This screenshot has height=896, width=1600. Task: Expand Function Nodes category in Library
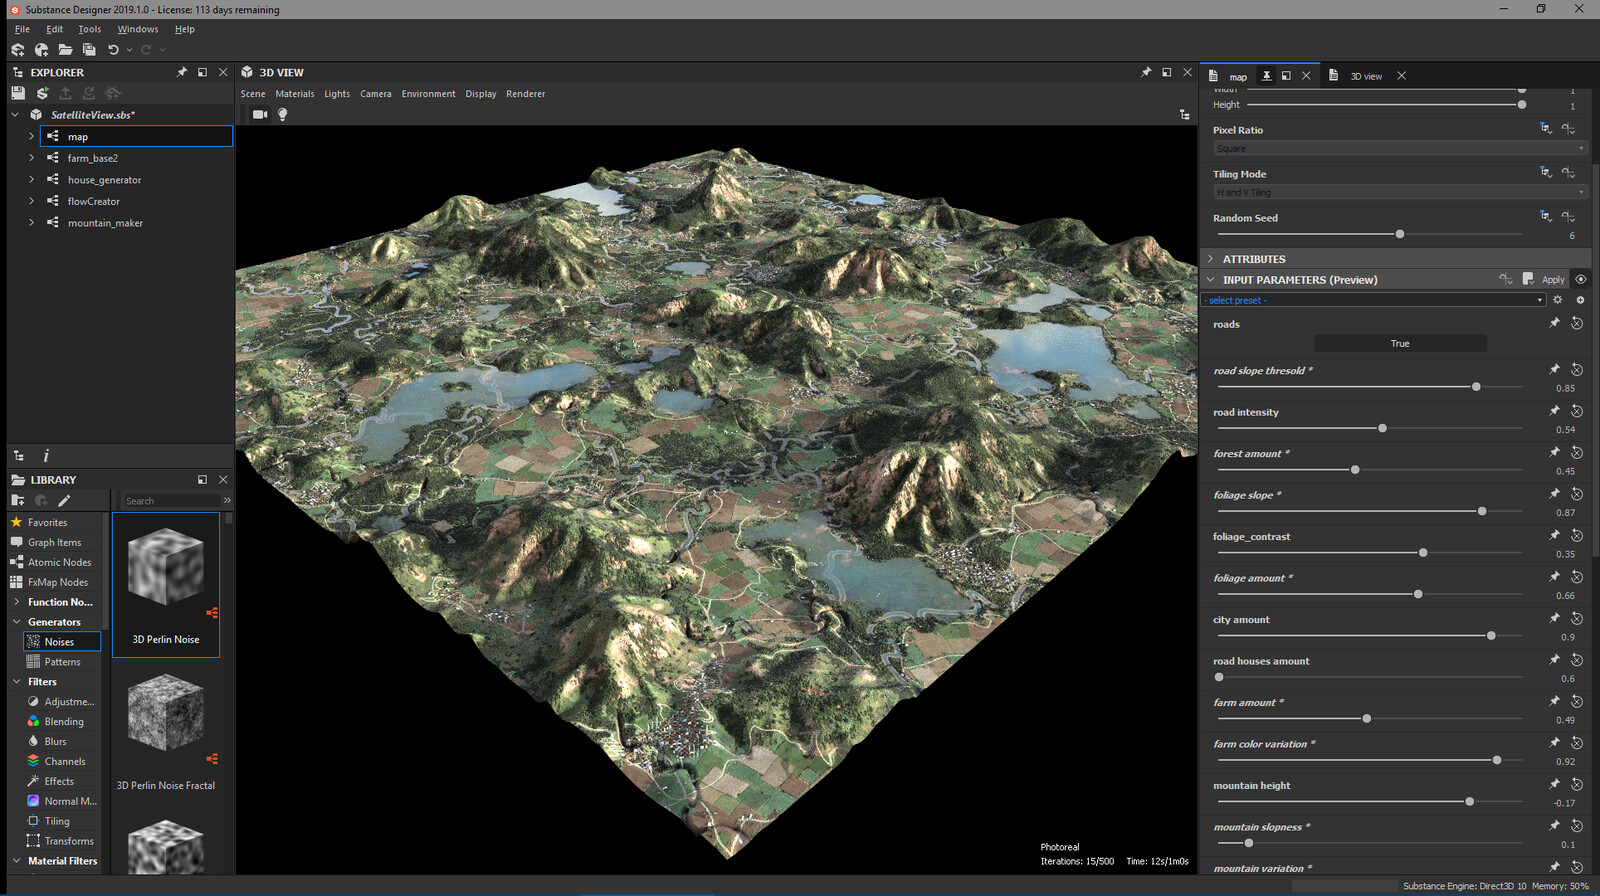pos(16,602)
